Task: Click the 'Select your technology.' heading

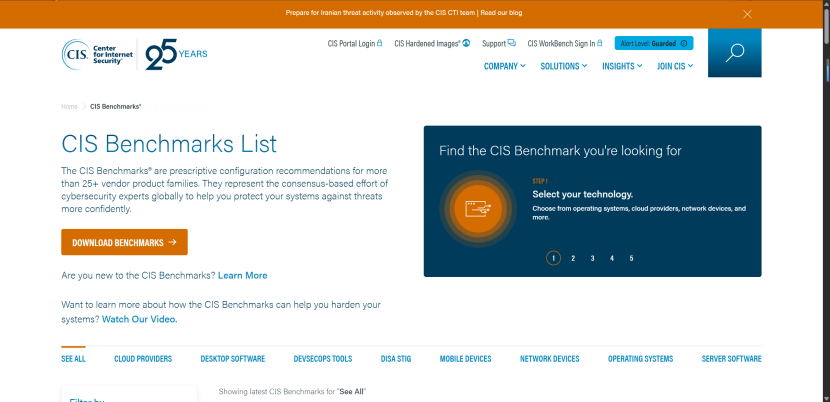Action: [582, 194]
